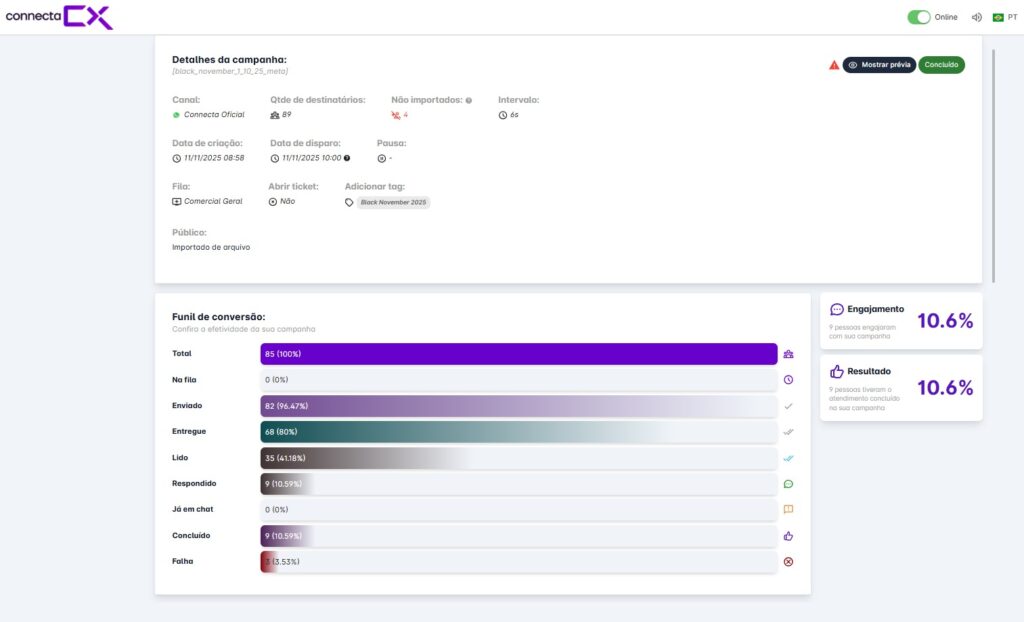The height and width of the screenshot is (622, 1024).
Task: Click the Falha red X icon
Action: coord(788,562)
